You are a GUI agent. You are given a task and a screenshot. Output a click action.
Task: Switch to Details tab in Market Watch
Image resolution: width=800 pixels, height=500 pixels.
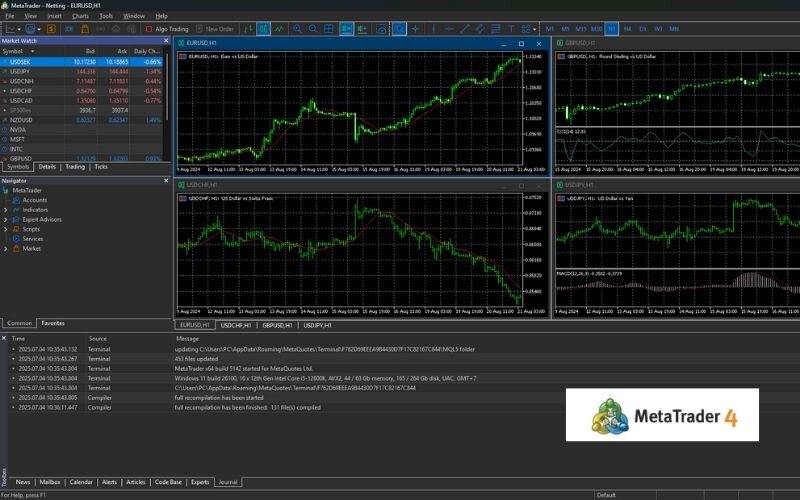[x=47, y=167]
